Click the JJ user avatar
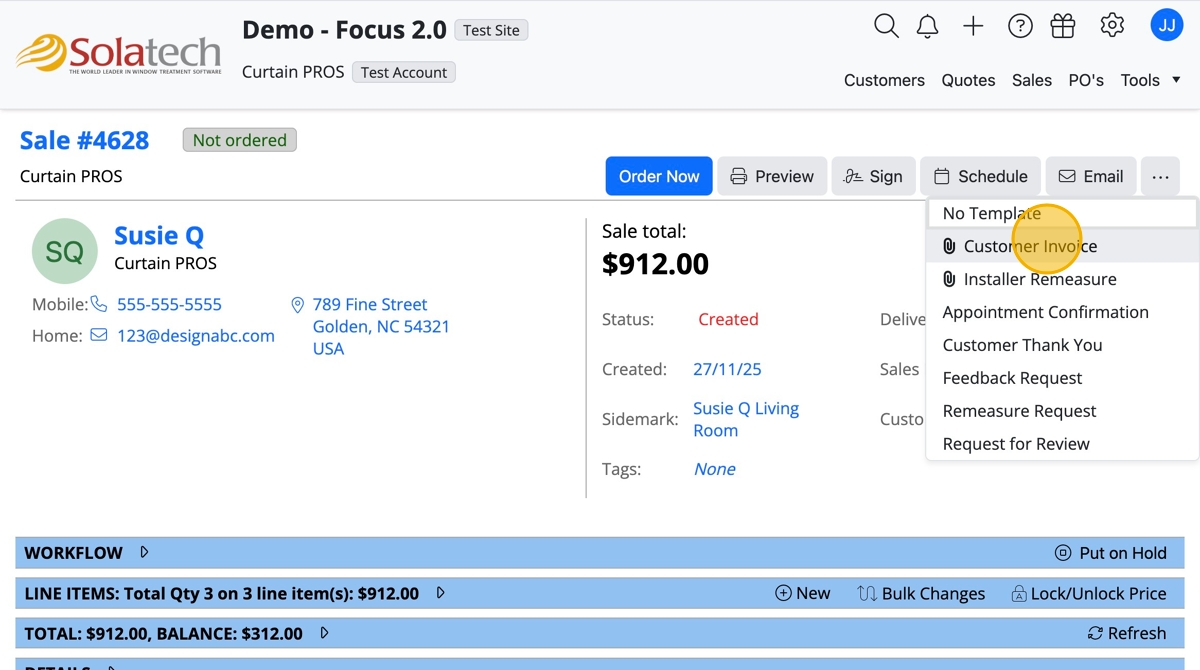 click(1167, 25)
